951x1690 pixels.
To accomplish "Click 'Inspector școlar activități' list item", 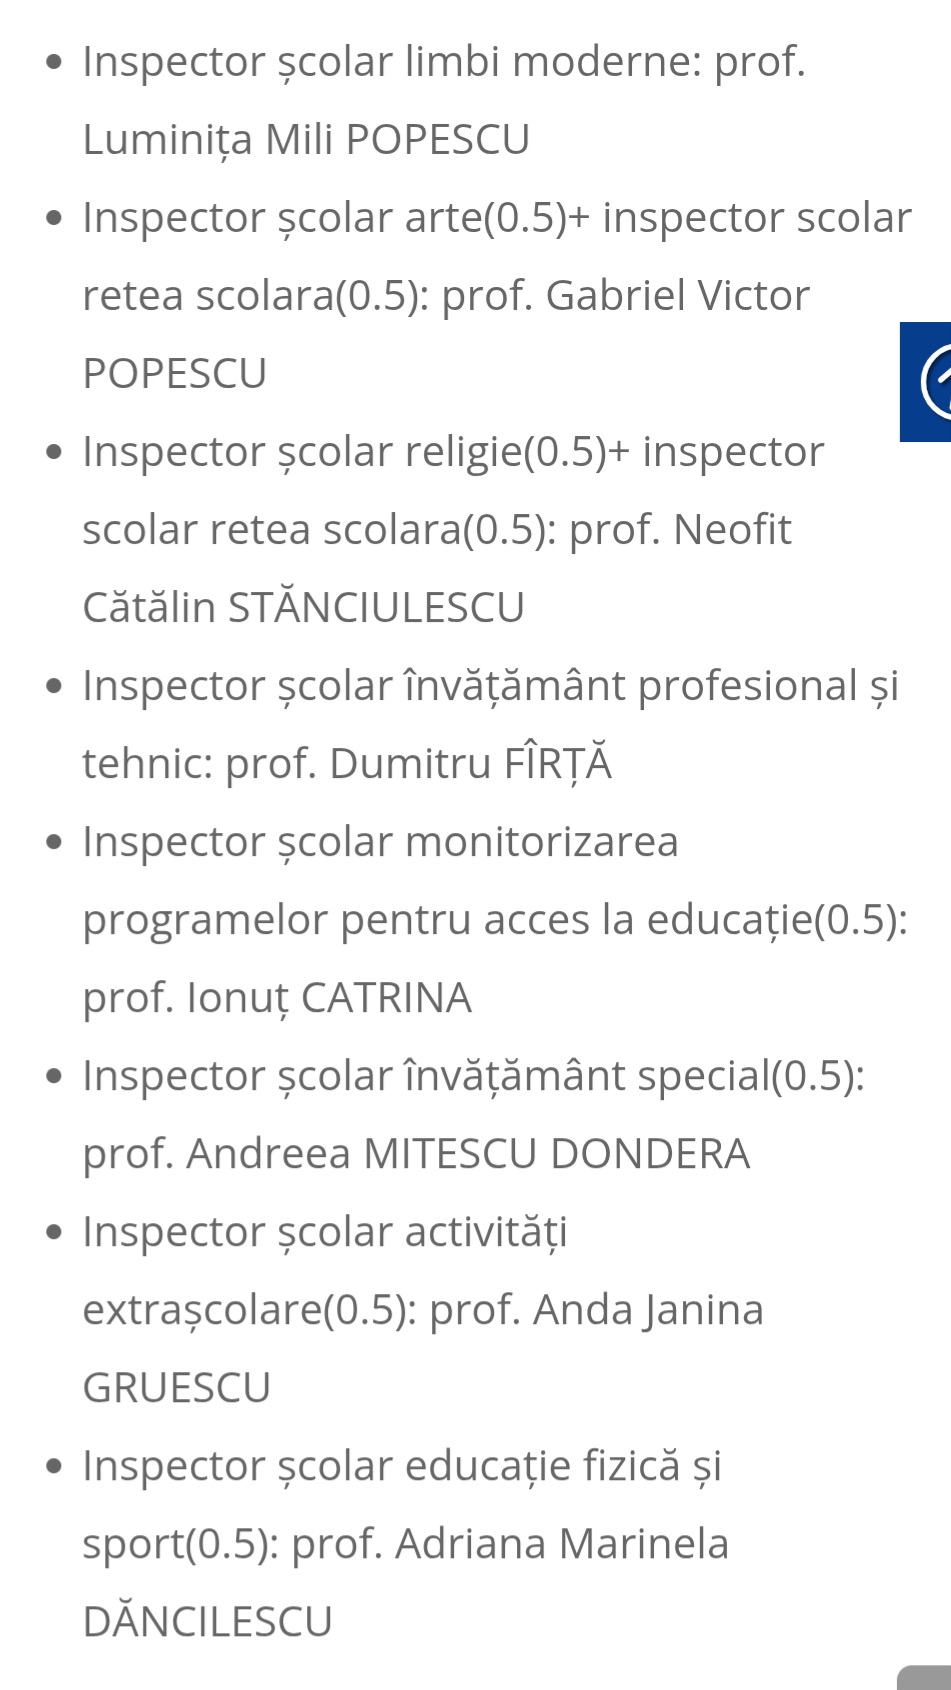I will tap(325, 1232).
